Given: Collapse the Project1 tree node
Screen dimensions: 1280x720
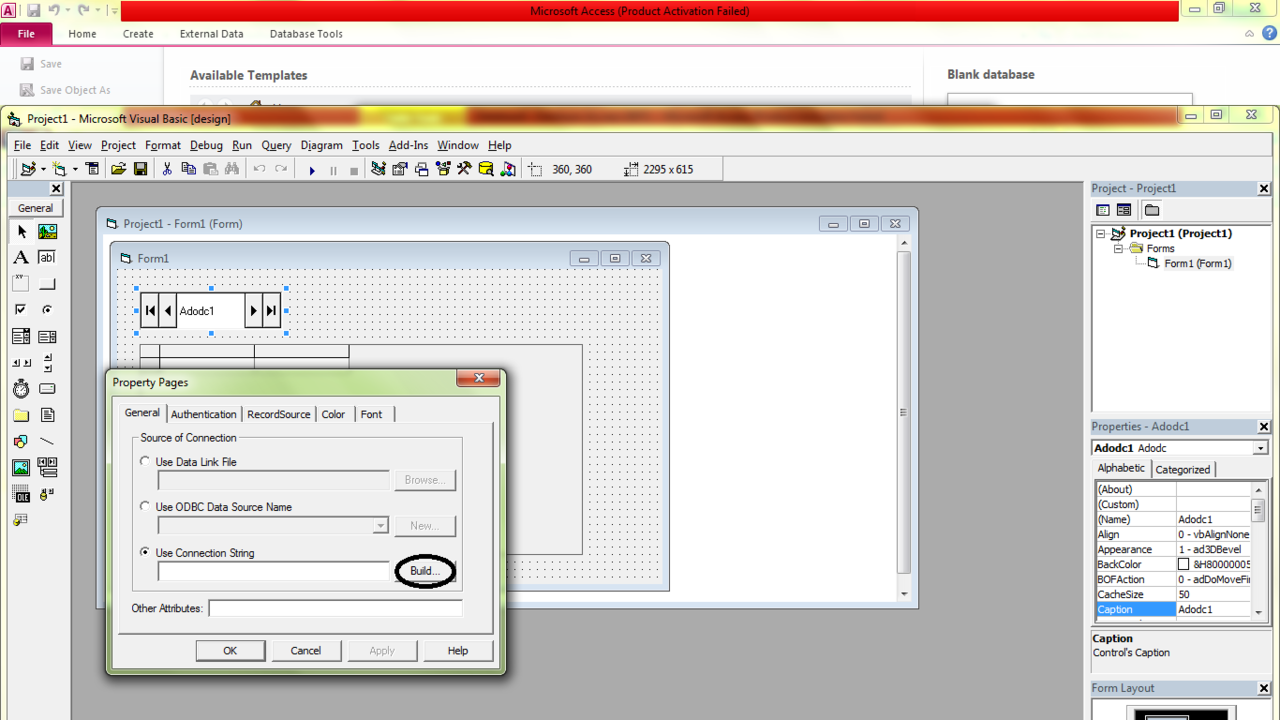Looking at the screenshot, I should coord(1100,233).
